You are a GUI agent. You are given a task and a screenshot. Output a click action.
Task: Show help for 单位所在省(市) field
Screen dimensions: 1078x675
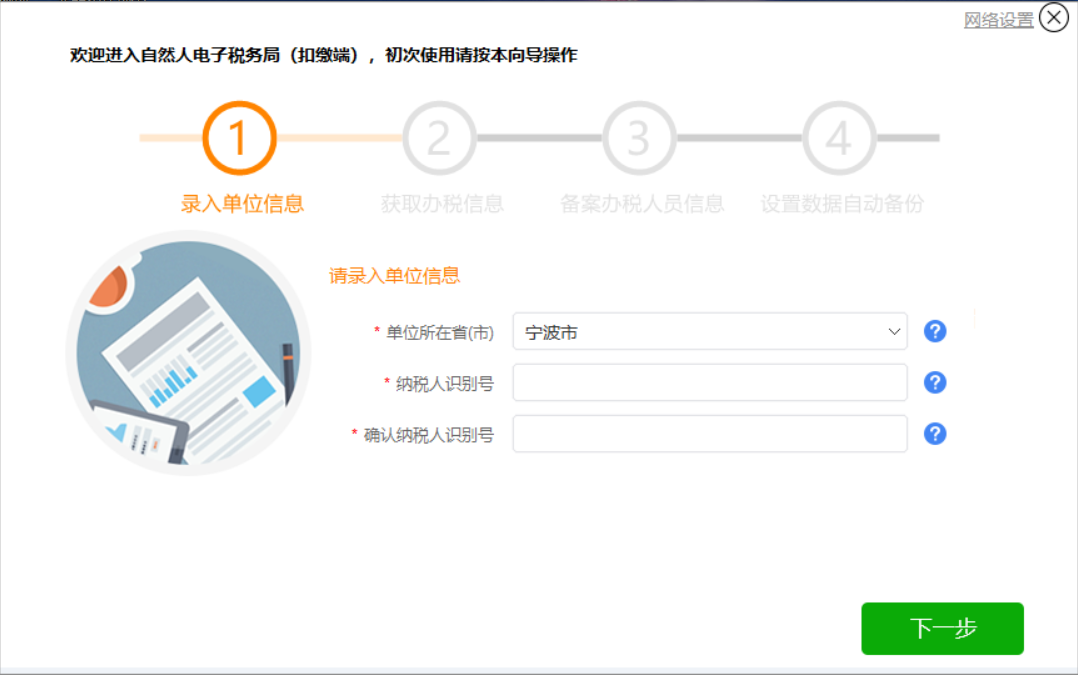tap(935, 331)
